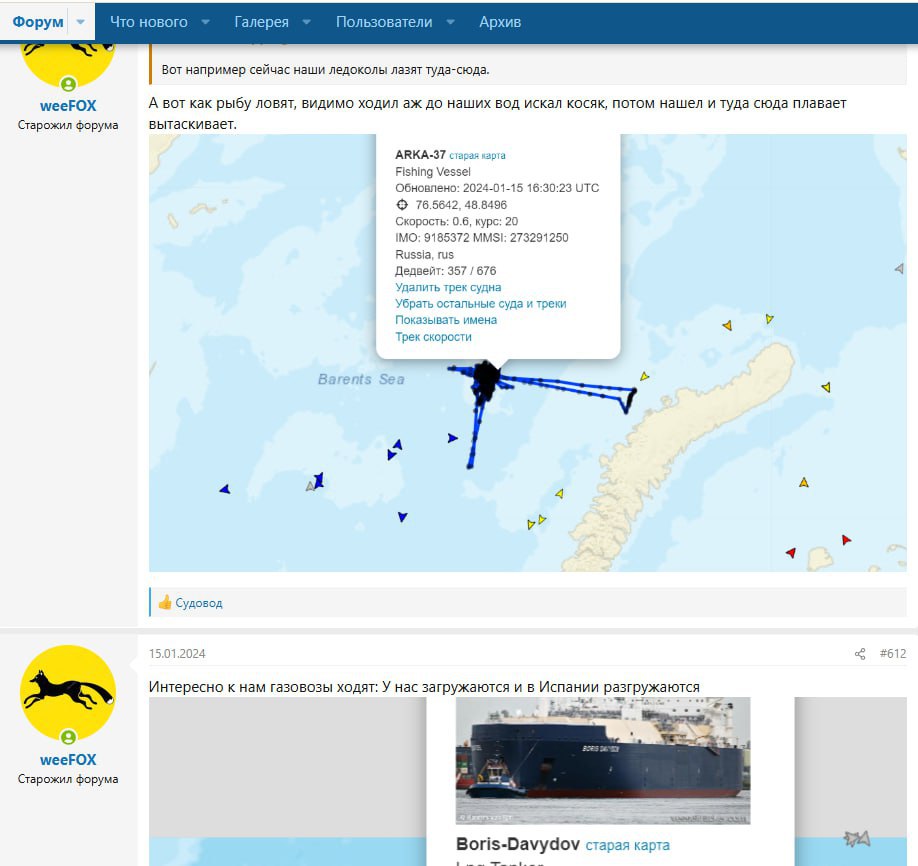Click the thumbs-up reaction icon beside Судовод
Screen dimensions: 918x866
pos(165,602)
